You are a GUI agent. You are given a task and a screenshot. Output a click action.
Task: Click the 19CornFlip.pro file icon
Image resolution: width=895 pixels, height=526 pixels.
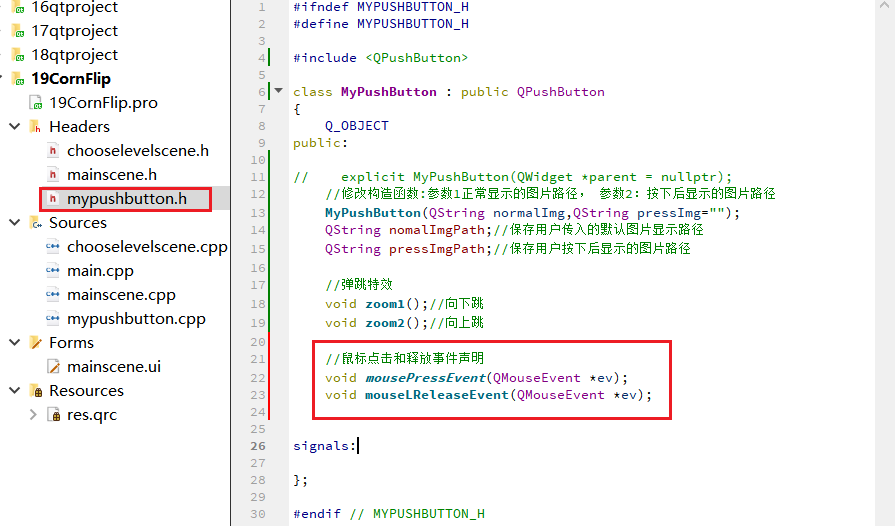[x=36, y=103]
